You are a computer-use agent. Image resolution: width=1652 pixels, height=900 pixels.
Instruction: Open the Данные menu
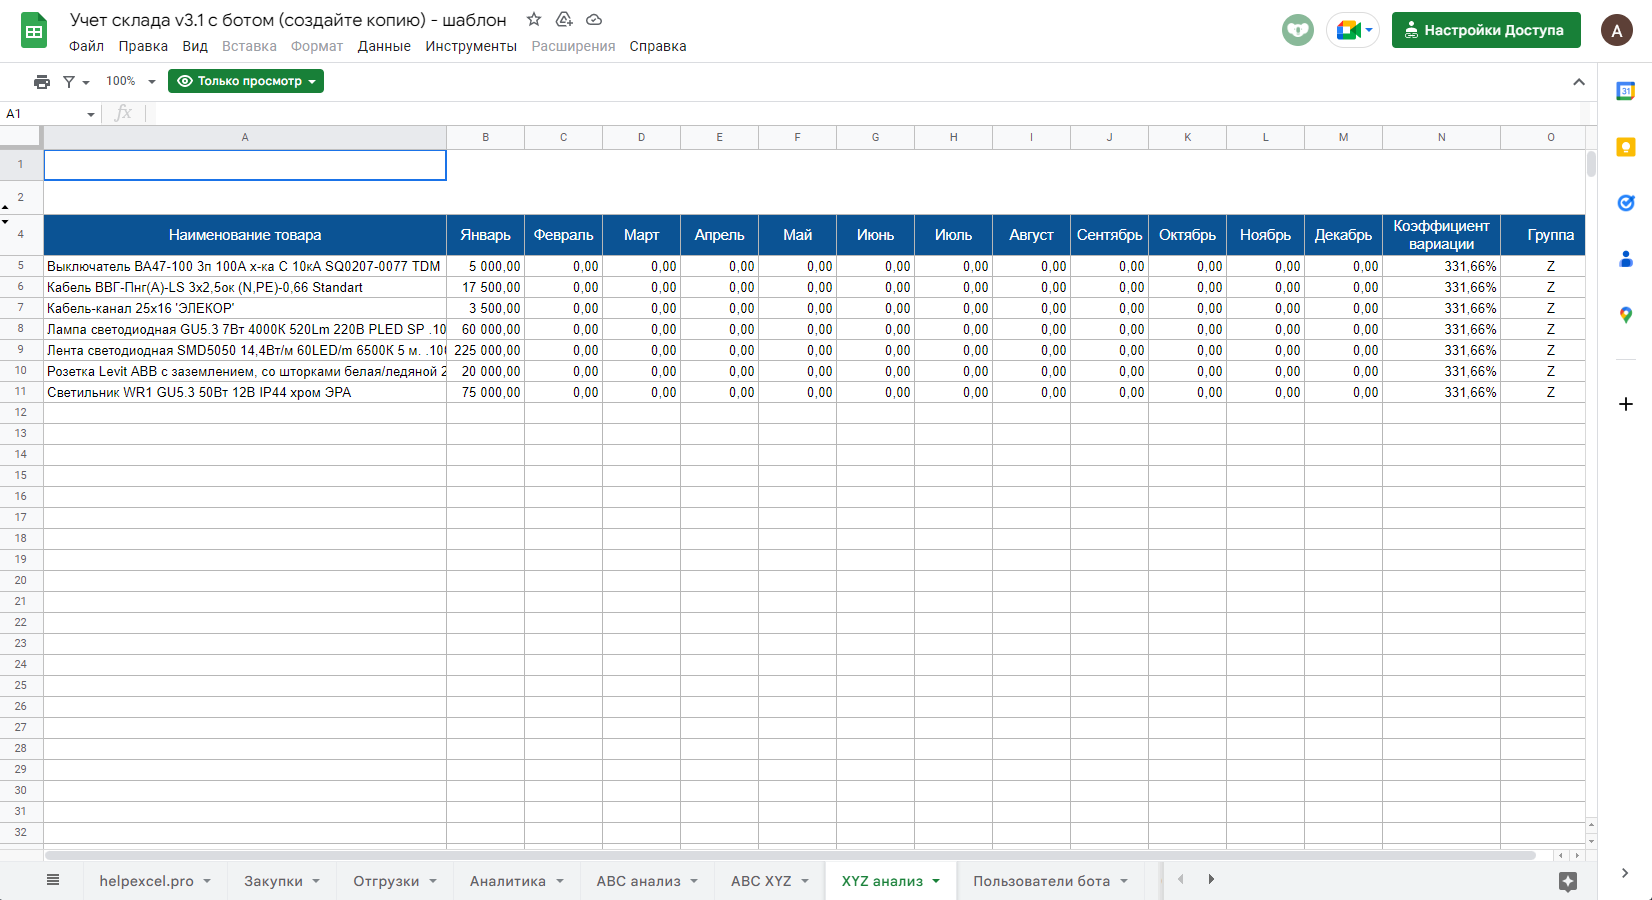pyautogui.click(x=384, y=46)
